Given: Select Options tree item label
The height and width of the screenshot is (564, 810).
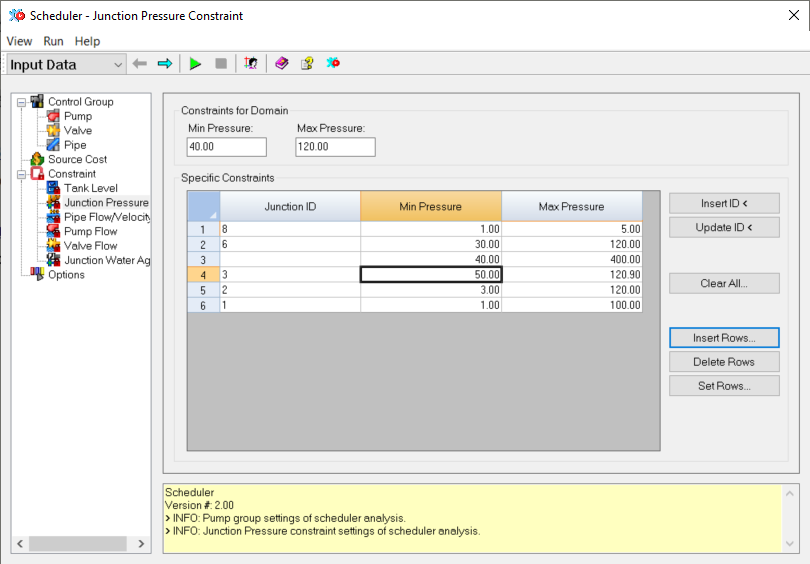Looking at the screenshot, I should tap(66, 274).
